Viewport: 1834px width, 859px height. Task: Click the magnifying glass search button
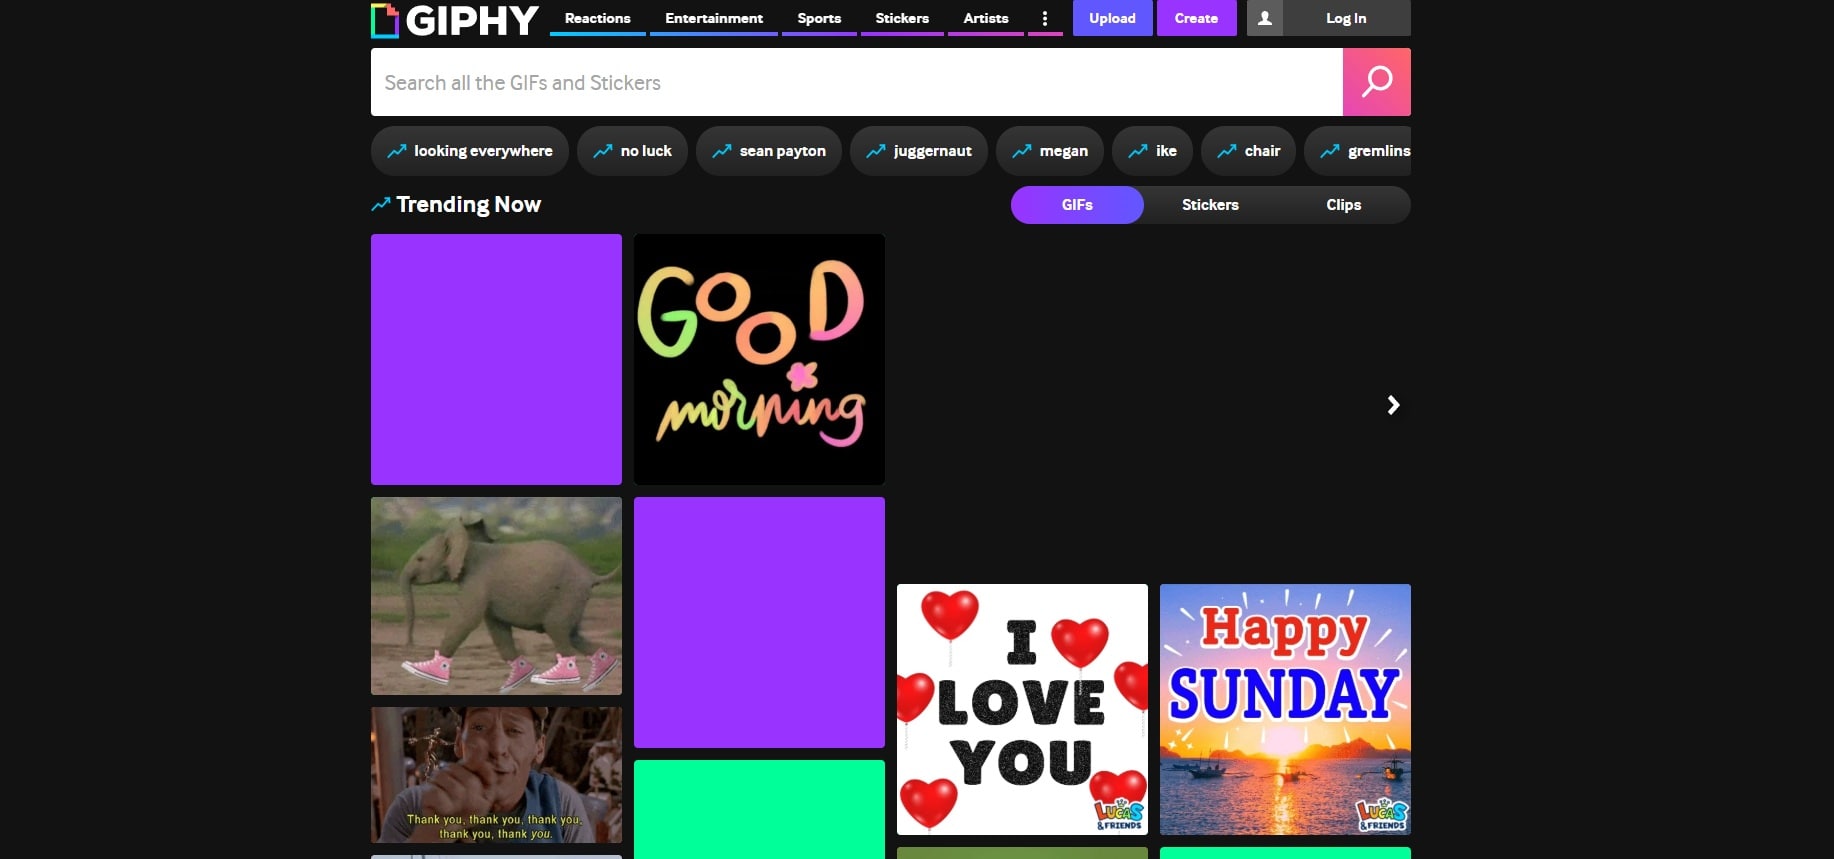[1376, 82]
